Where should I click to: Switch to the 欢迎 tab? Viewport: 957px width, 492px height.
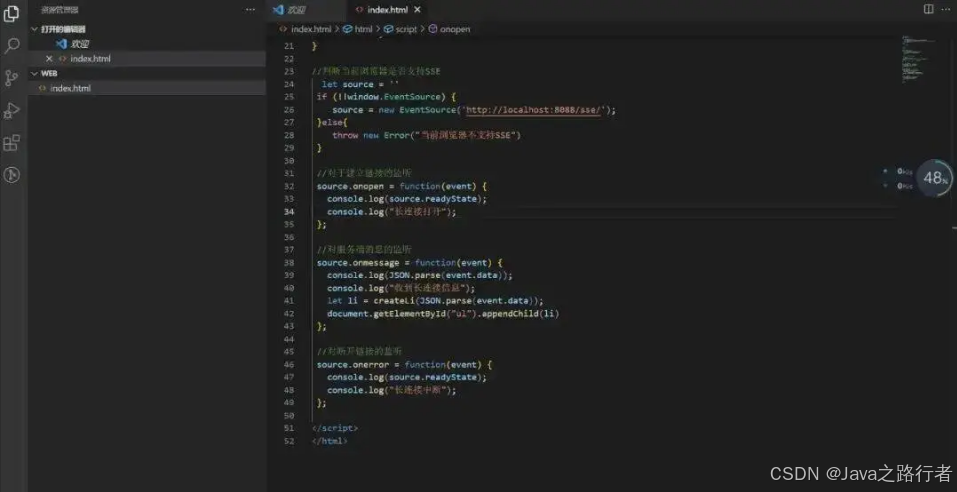pyautogui.click(x=306, y=10)
